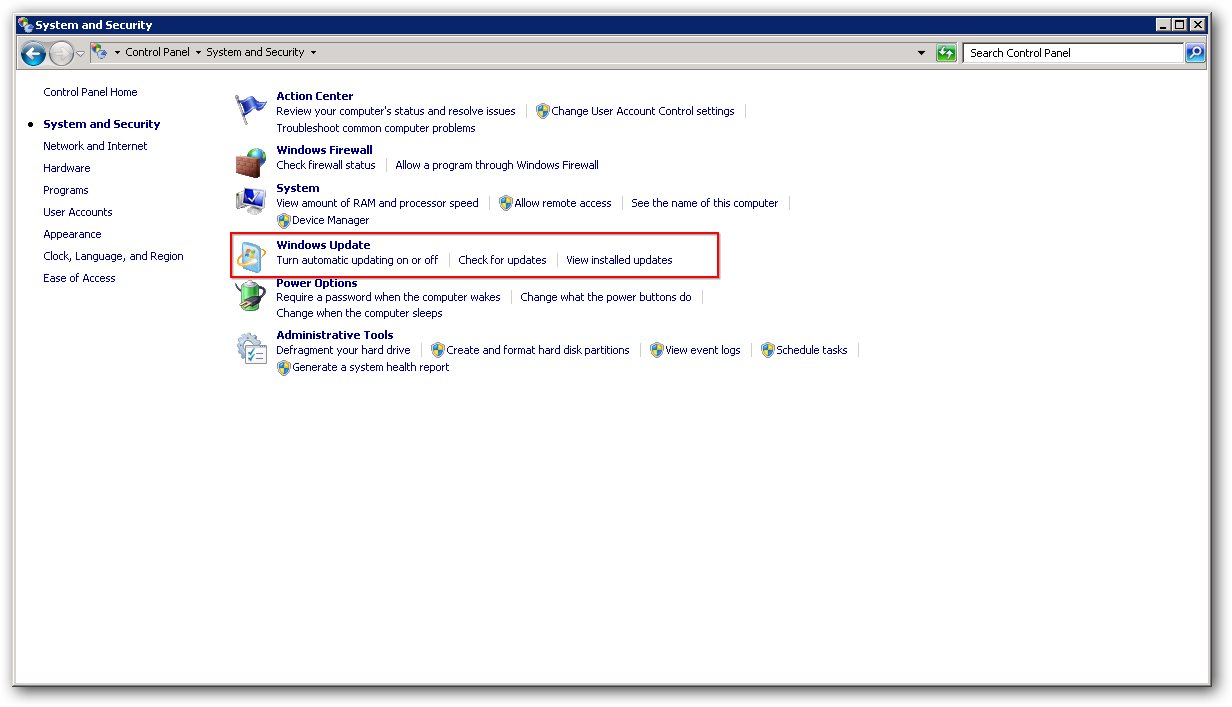
Task: Open Ease of Access category
Action: point(79,278)
